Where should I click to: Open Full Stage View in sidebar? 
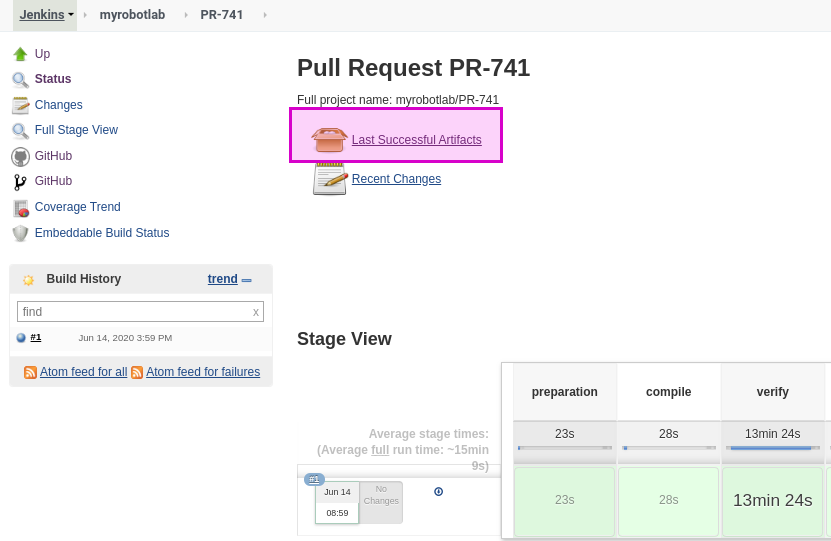[x=76, y=130]
